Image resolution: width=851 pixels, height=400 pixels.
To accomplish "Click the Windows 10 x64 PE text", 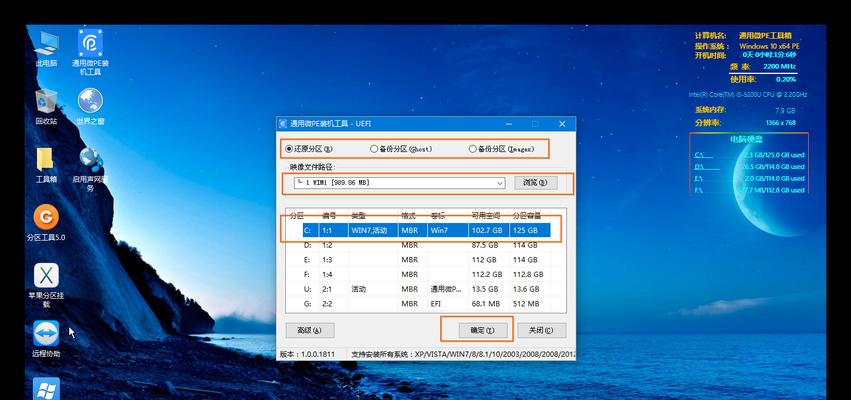I will point(769,46).
